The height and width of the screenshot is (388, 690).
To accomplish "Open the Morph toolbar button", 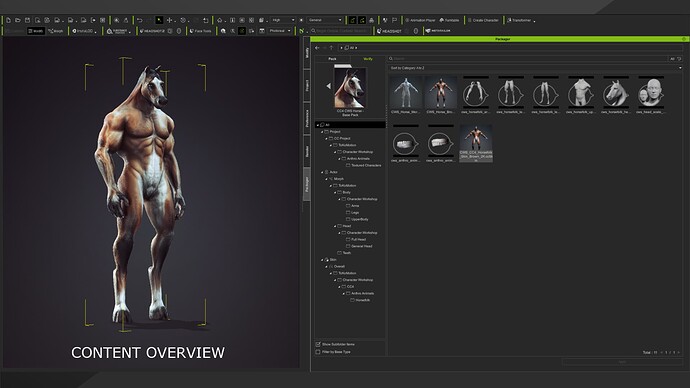I will tap(56, 31).
